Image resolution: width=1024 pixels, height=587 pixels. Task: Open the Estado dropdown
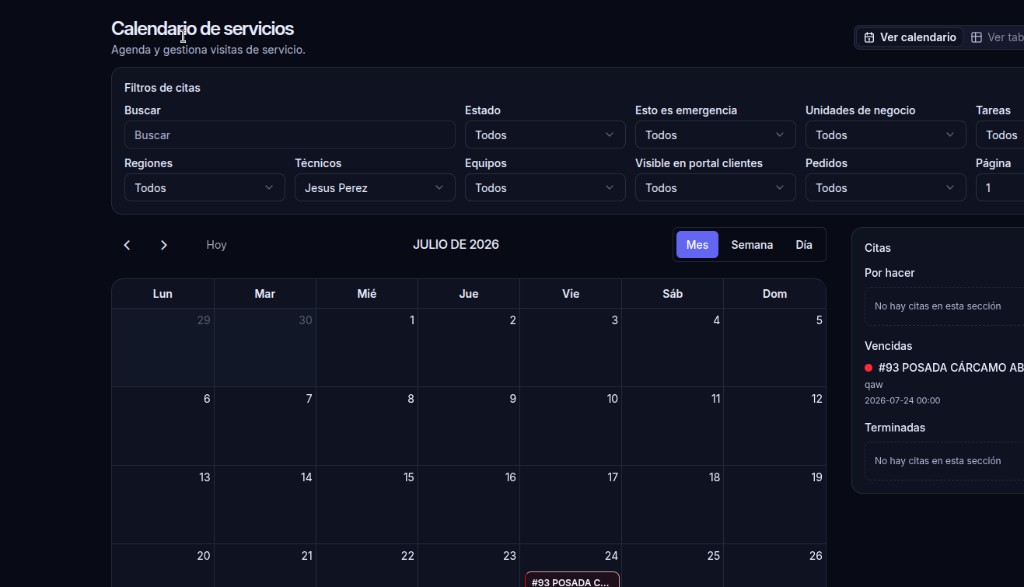[x=545, y=135]
